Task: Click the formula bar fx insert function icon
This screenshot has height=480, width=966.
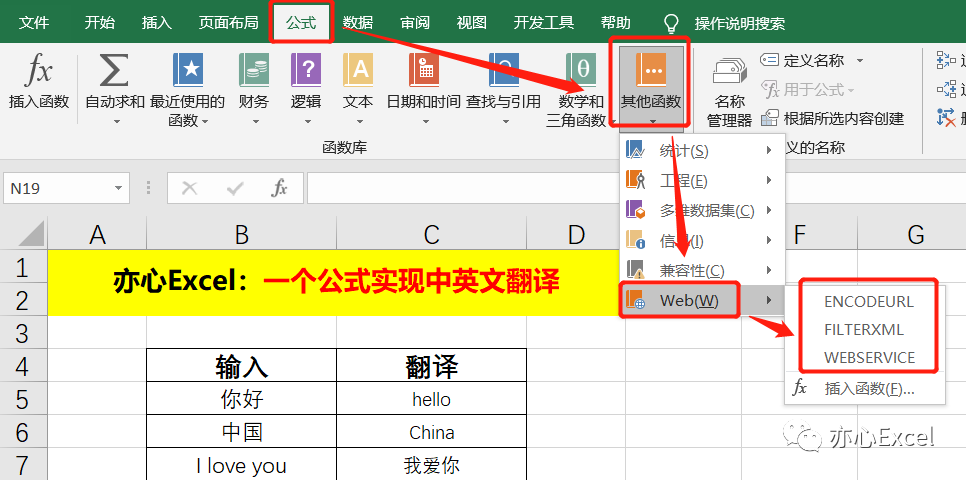Action: click(x=279, y=188)
